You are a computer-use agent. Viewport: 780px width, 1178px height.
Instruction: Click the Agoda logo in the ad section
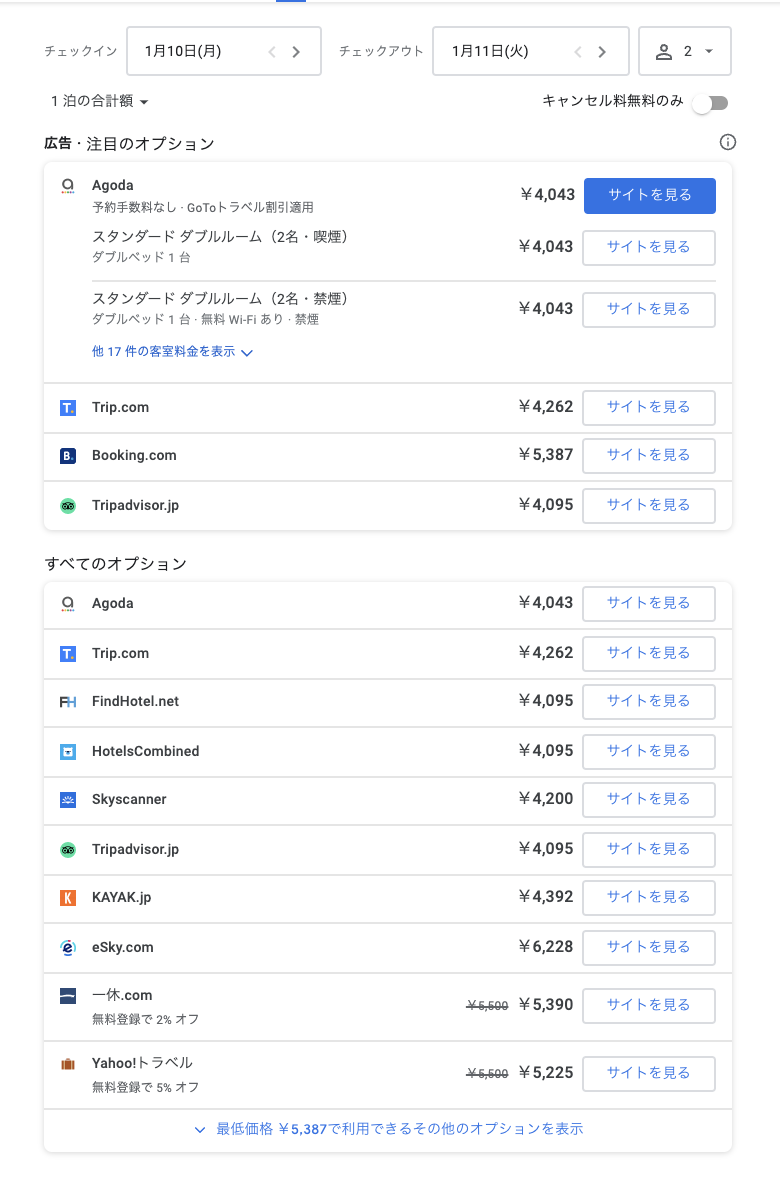pos(68,186)
